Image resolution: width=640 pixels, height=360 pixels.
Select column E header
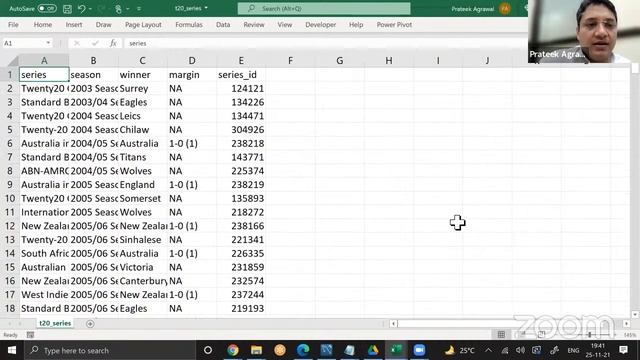pyautogui.click(x=241, y=60)
